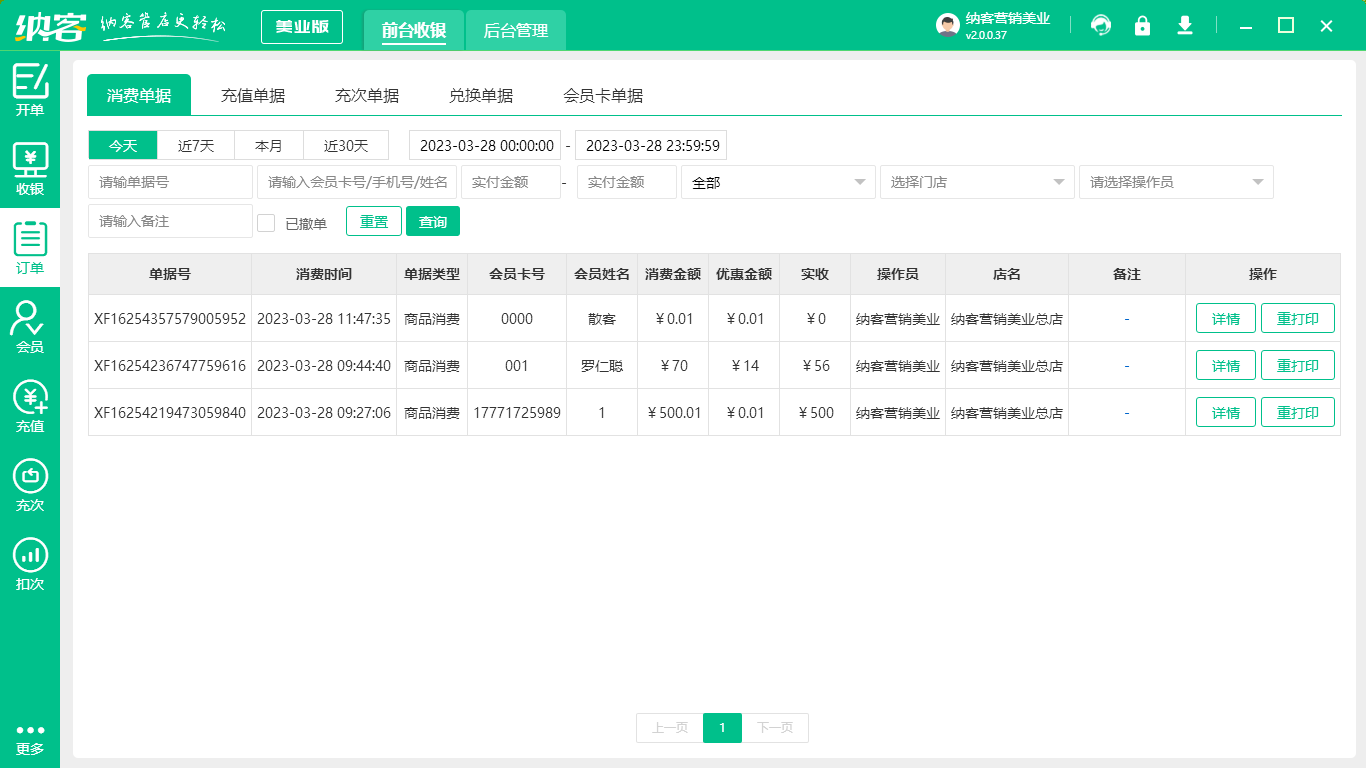Open the 请选择操作员 operator dropdown

pos(1176,182)
